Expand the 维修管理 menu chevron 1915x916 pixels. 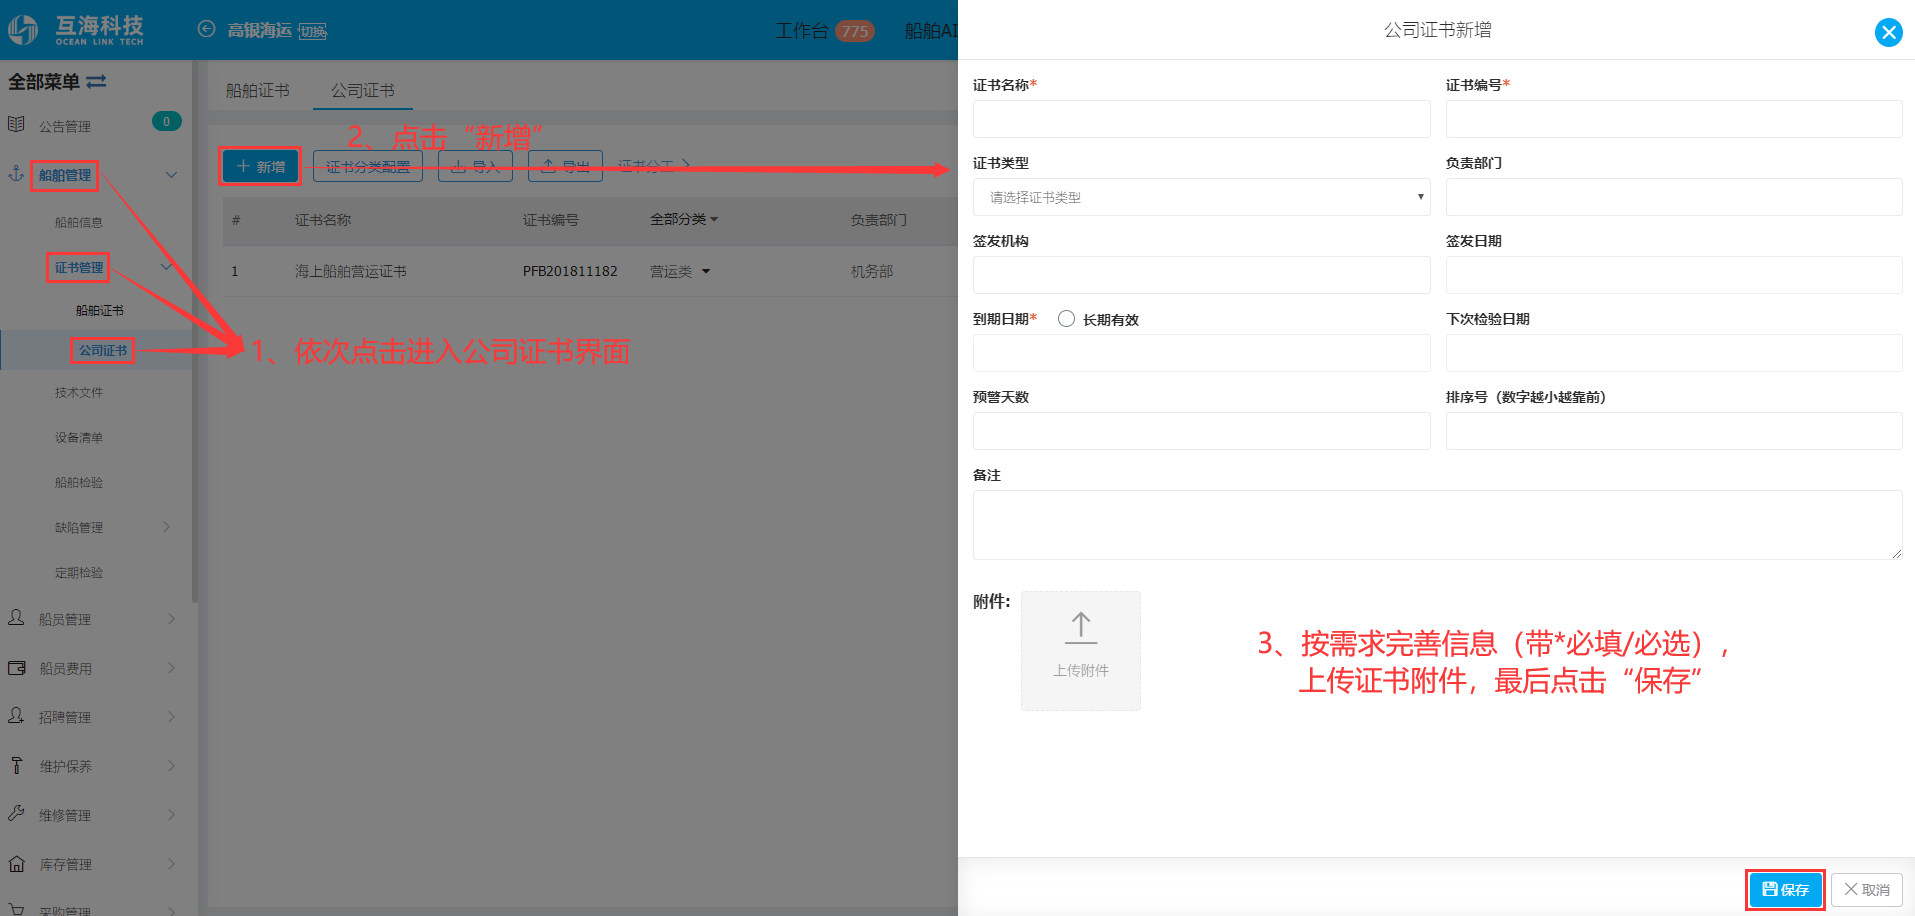pyautogui.click(x=171, y=815)
